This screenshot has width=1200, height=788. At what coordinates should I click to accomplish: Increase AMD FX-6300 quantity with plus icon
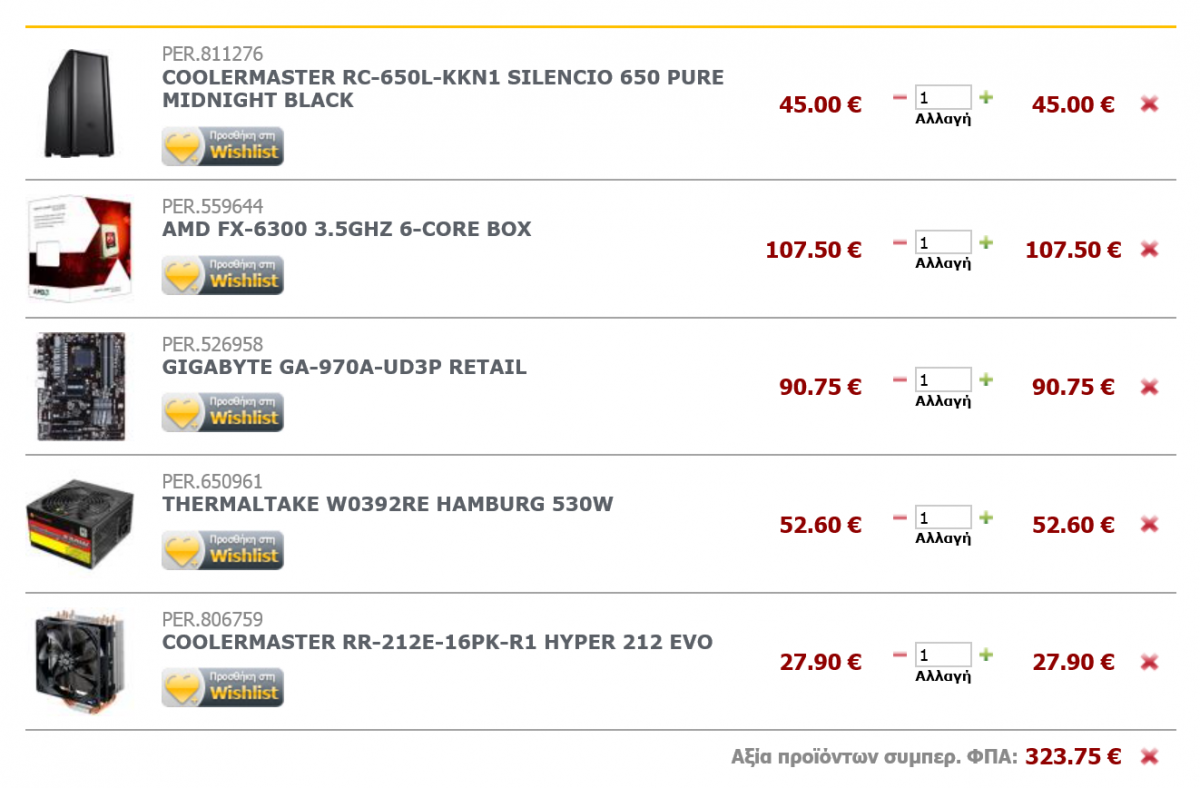pos(986,242)
